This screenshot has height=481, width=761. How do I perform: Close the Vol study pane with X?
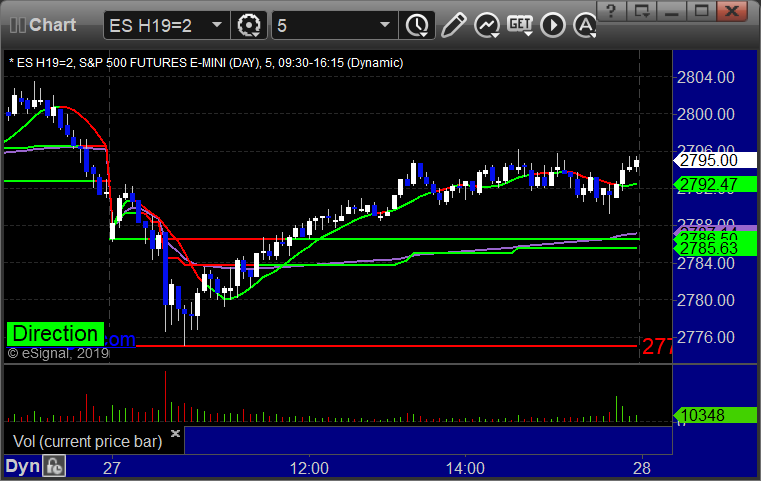pyautogui.click(x=175, y=433)
